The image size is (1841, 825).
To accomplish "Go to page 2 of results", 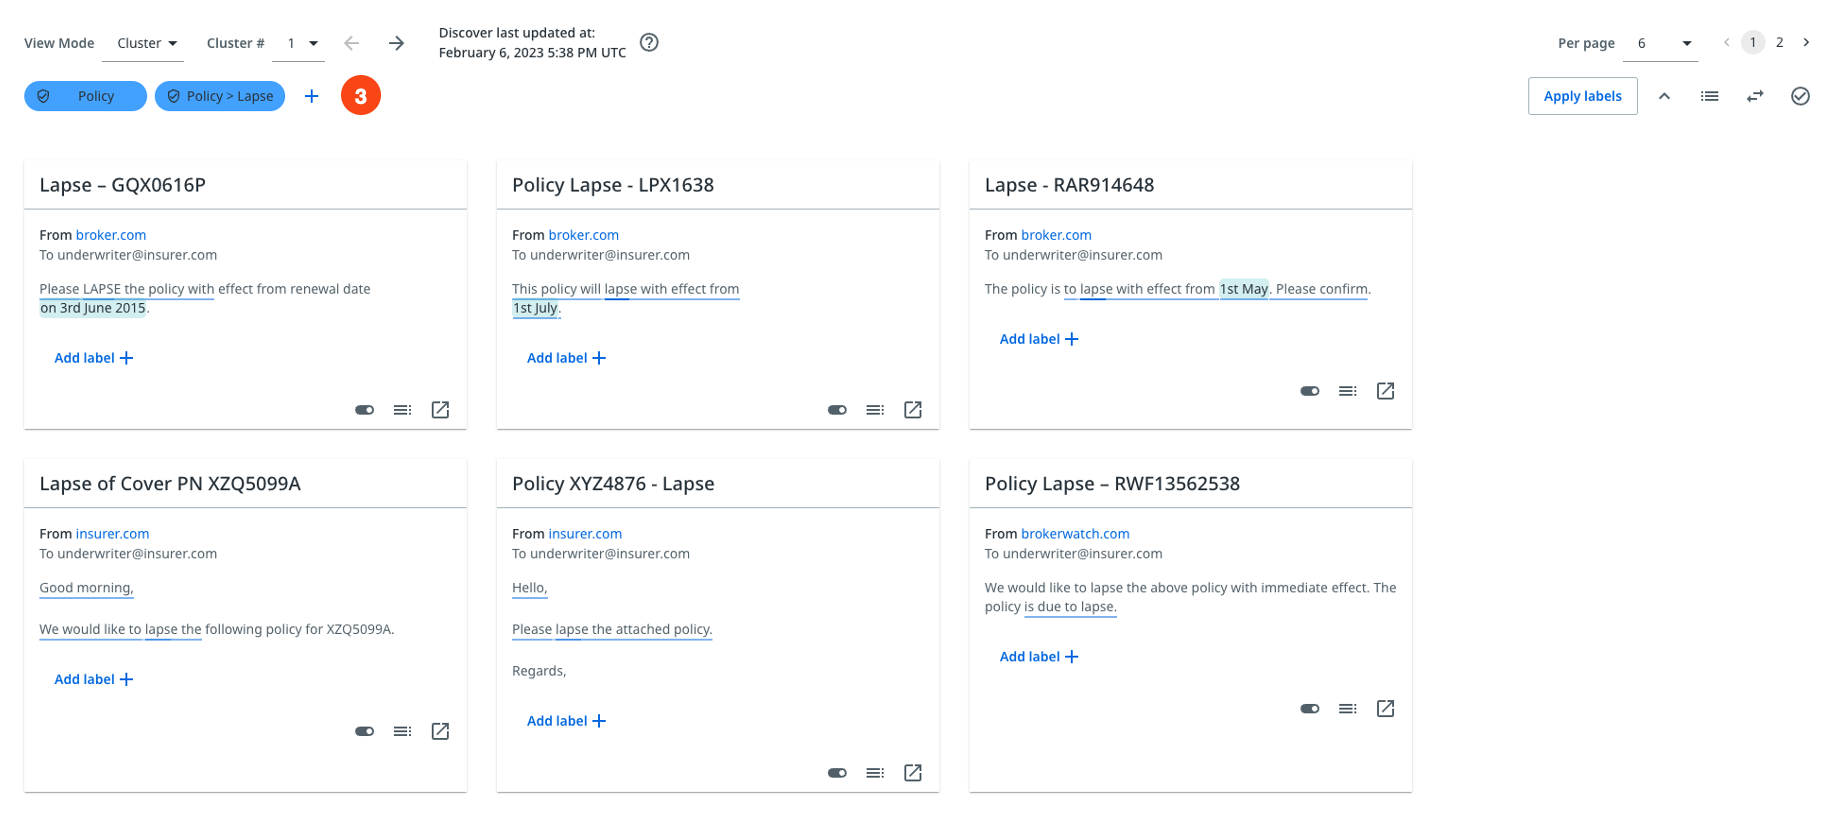I will click(1779, 42).
